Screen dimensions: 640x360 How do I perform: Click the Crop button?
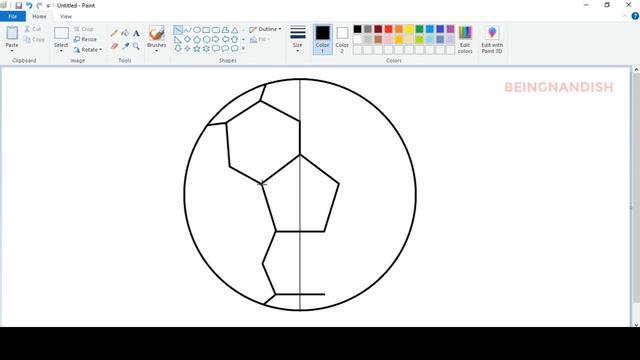click(84, 29)
